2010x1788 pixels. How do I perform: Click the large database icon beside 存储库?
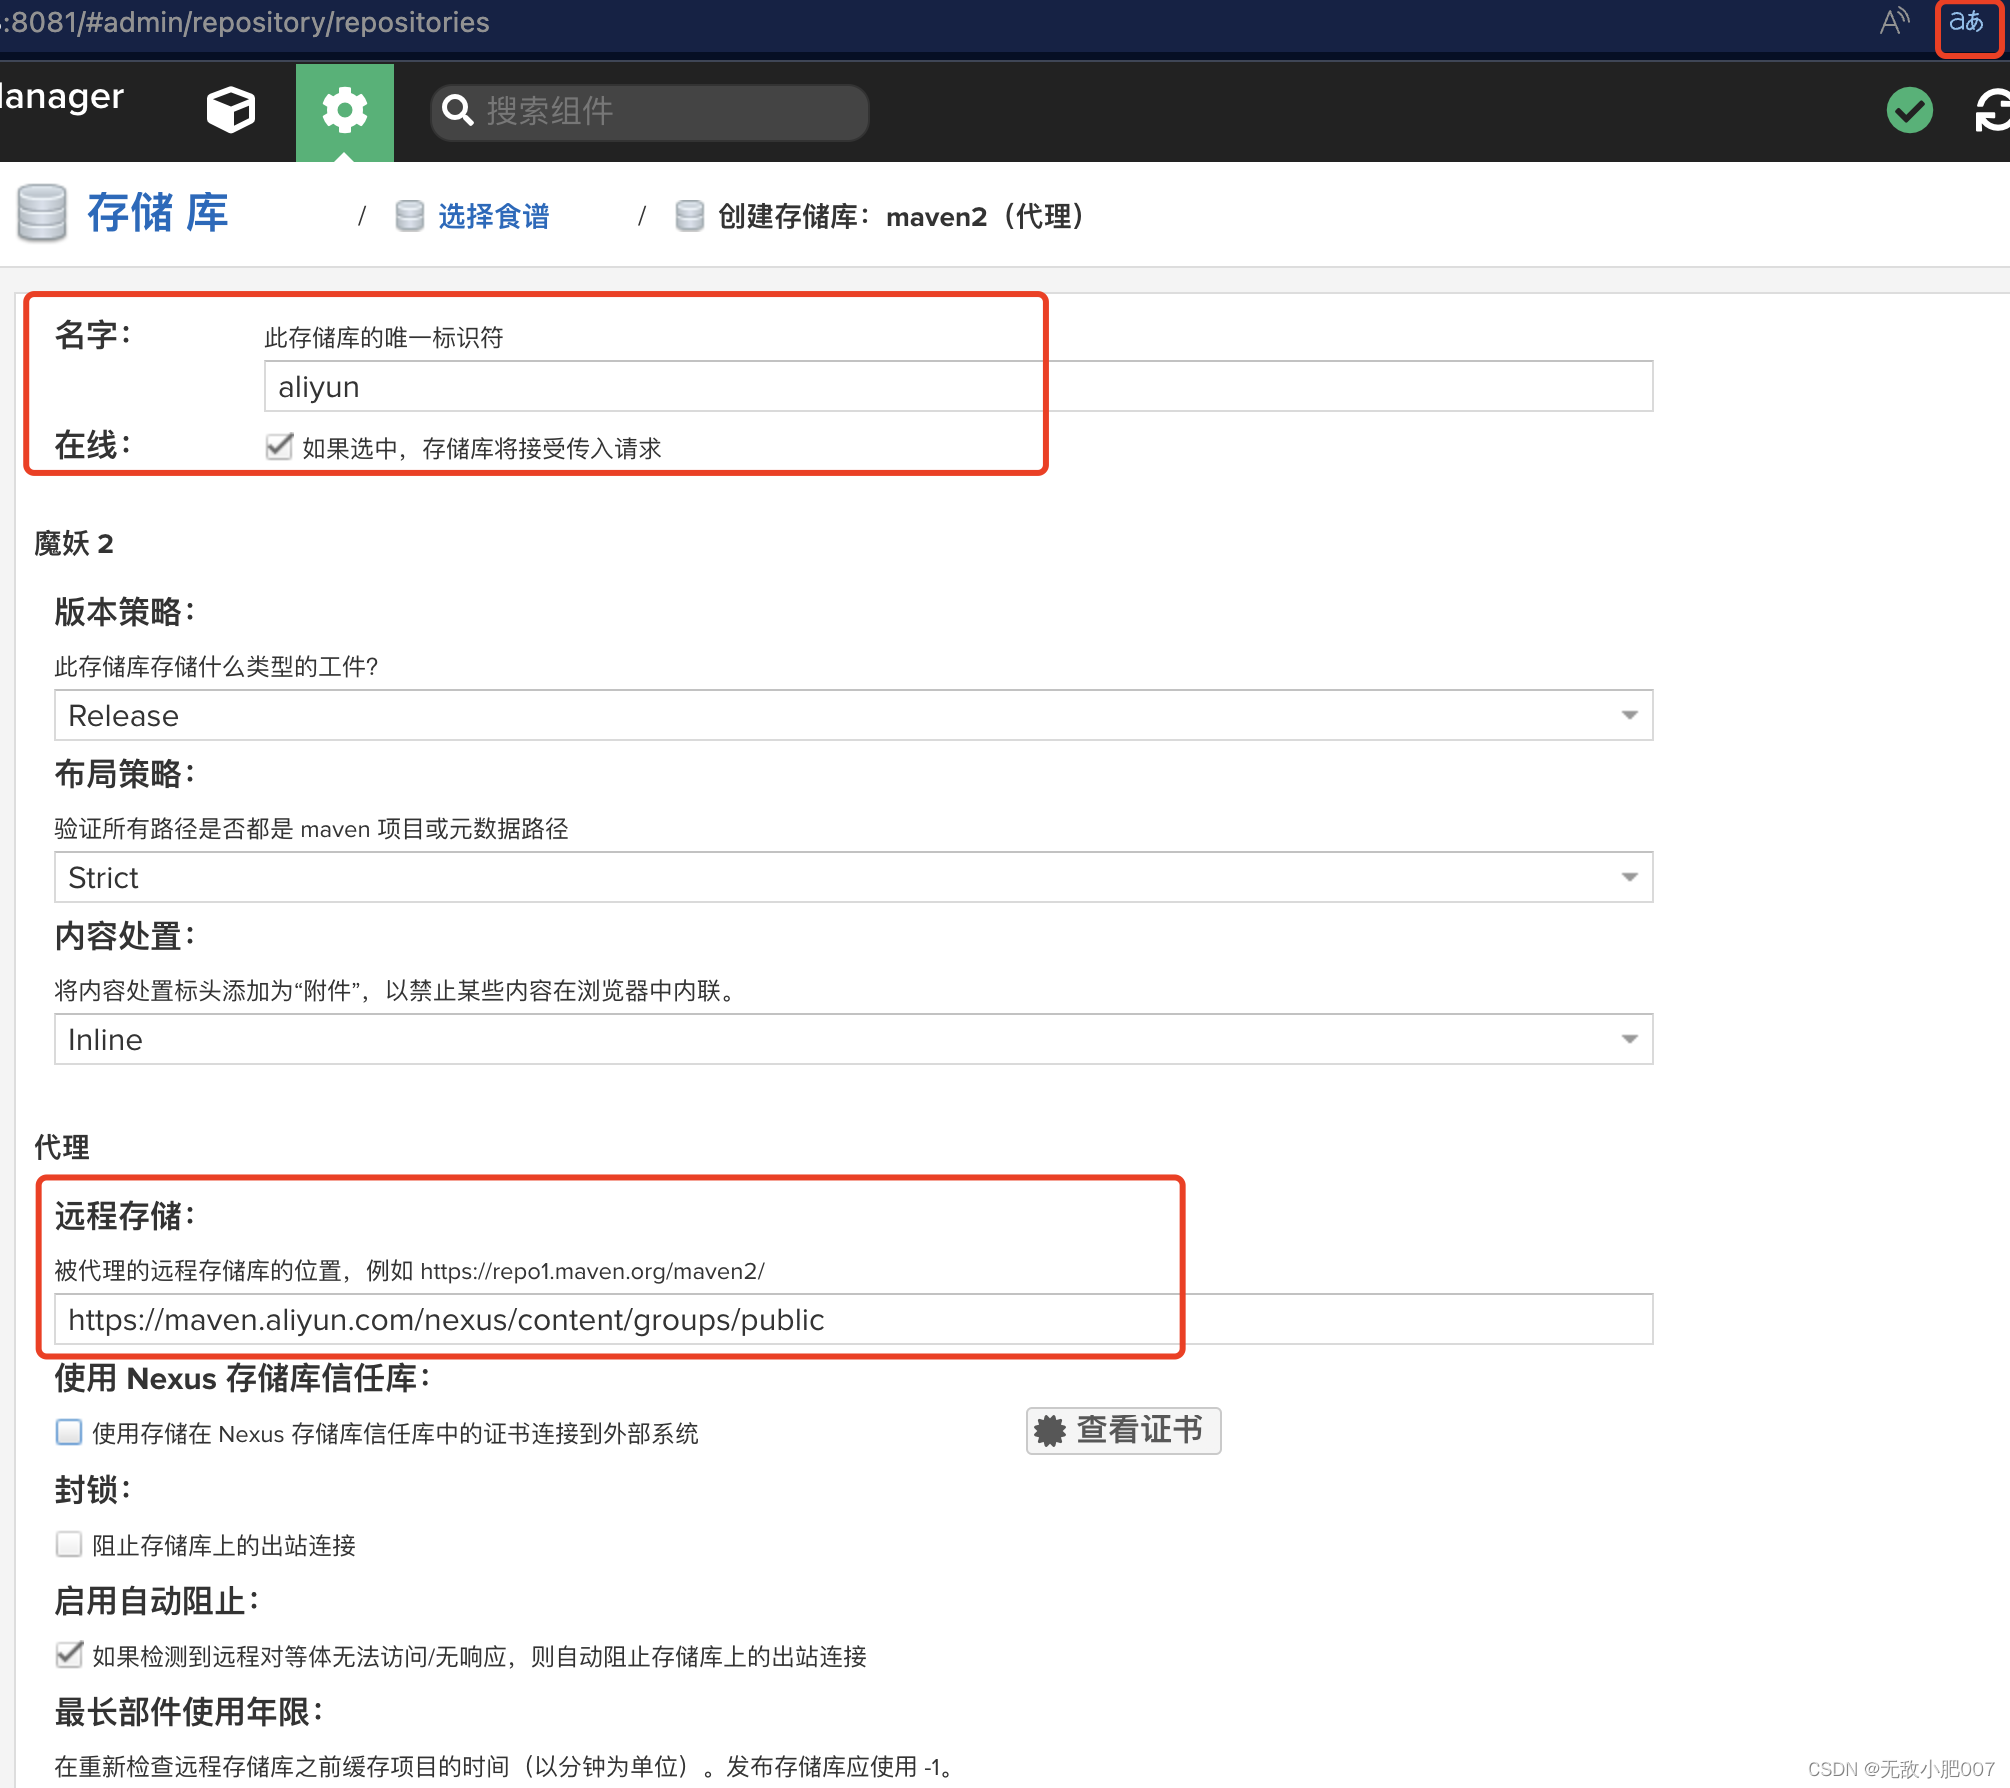coord(42,212)
